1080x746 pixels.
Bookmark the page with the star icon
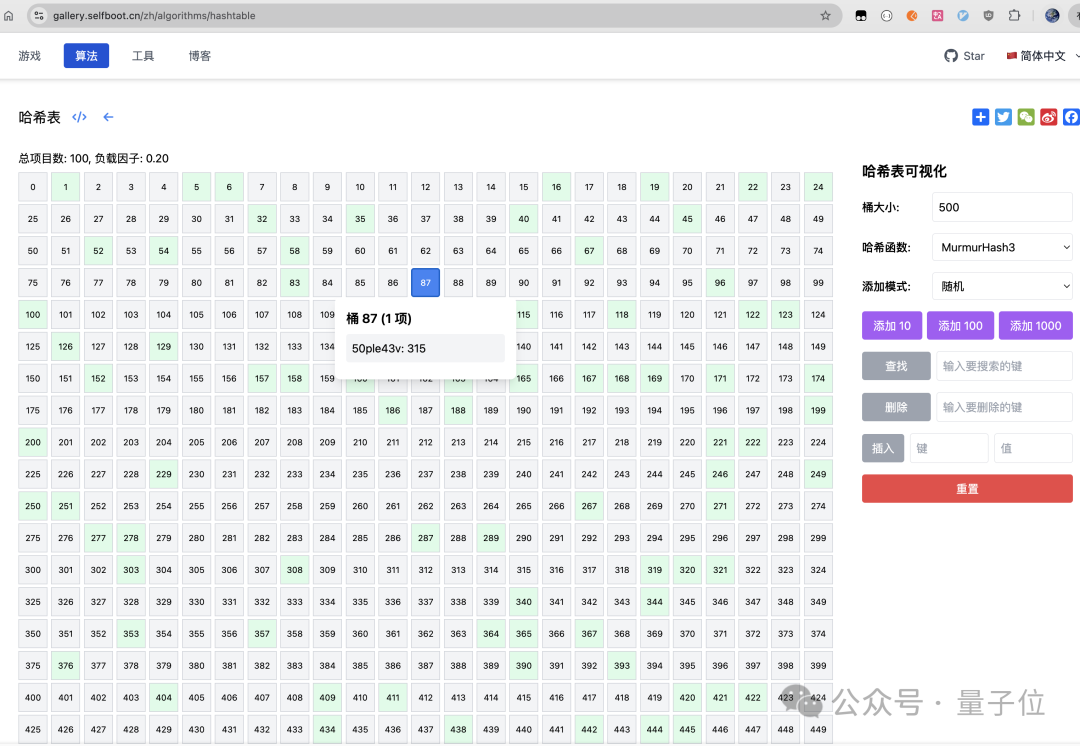click(825, 15)
